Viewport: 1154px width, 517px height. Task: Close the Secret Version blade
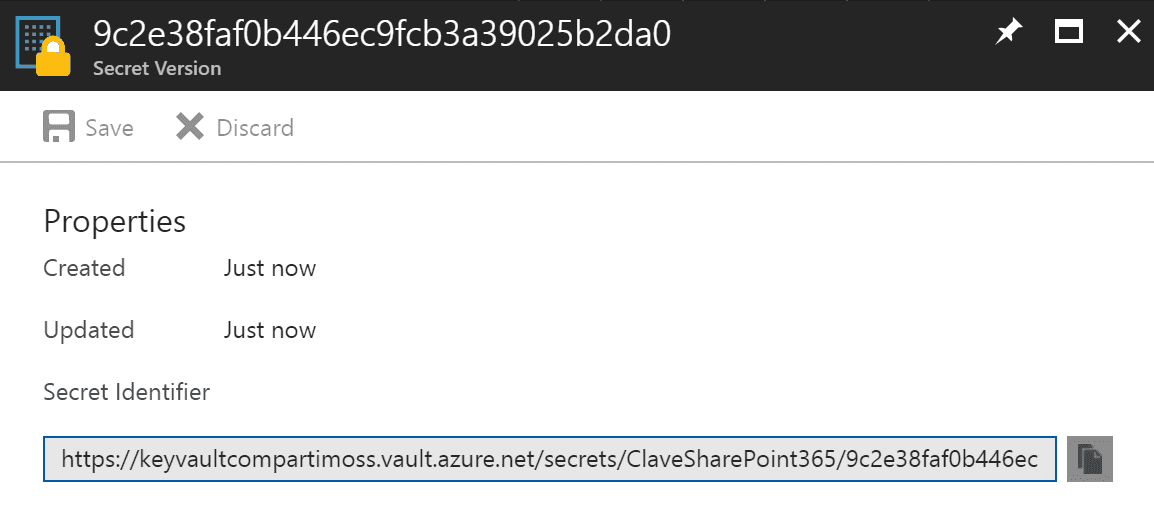tap(1128, 32)
